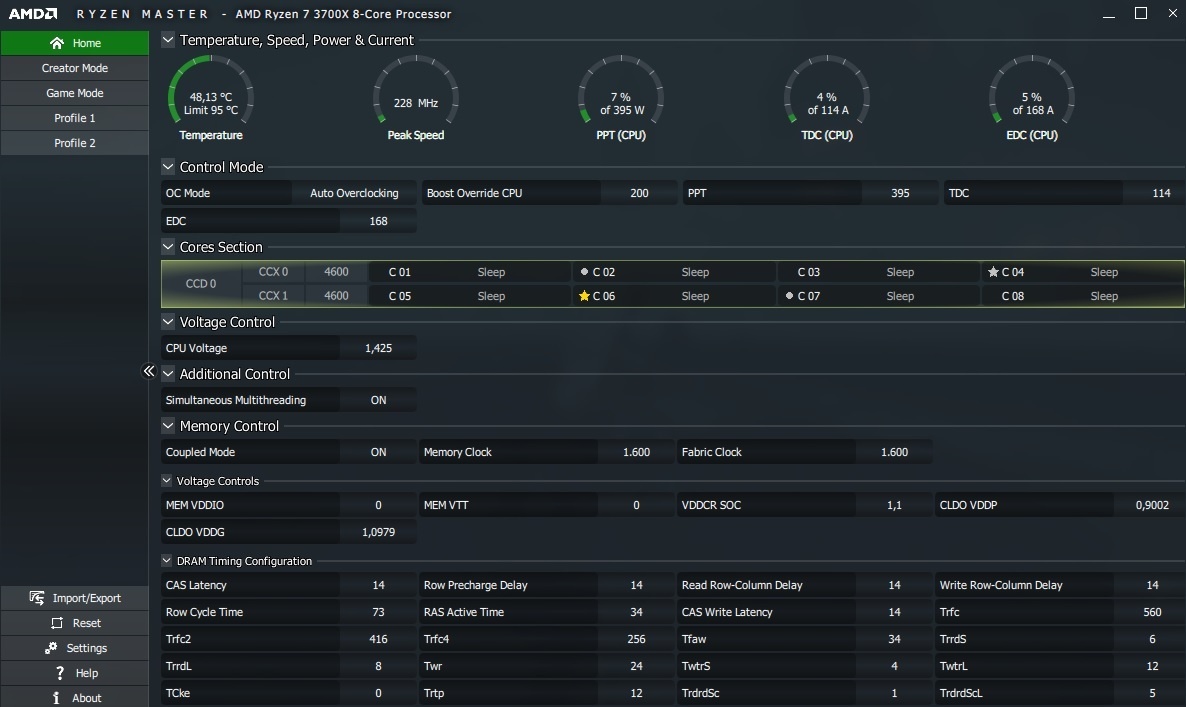Screen dimensions: 1186x707
Task: Collapse sidebar with double-chevron icon
Action: (149, 371)
